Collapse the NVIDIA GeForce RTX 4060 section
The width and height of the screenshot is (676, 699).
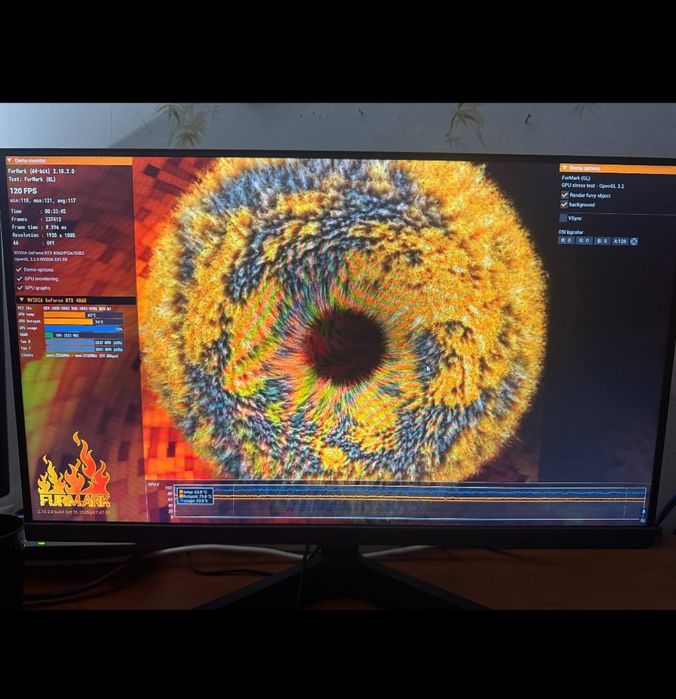point(21,300)
